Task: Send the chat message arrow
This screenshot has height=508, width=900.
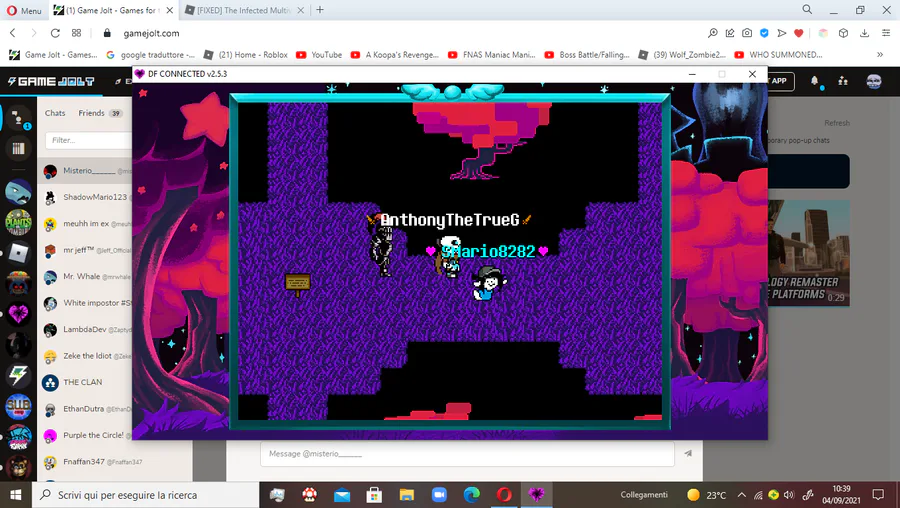Action: point(688,453)
